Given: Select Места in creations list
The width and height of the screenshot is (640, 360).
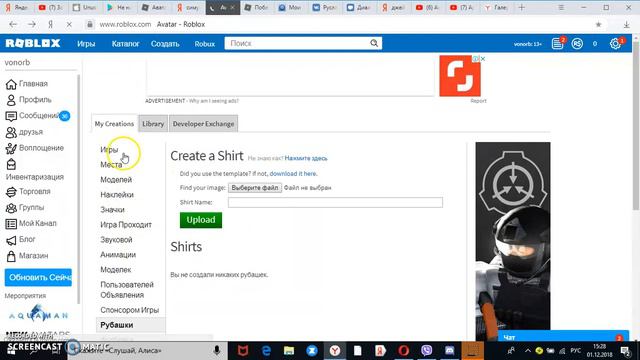Looking at the screenshot, I should coord(111,164).
